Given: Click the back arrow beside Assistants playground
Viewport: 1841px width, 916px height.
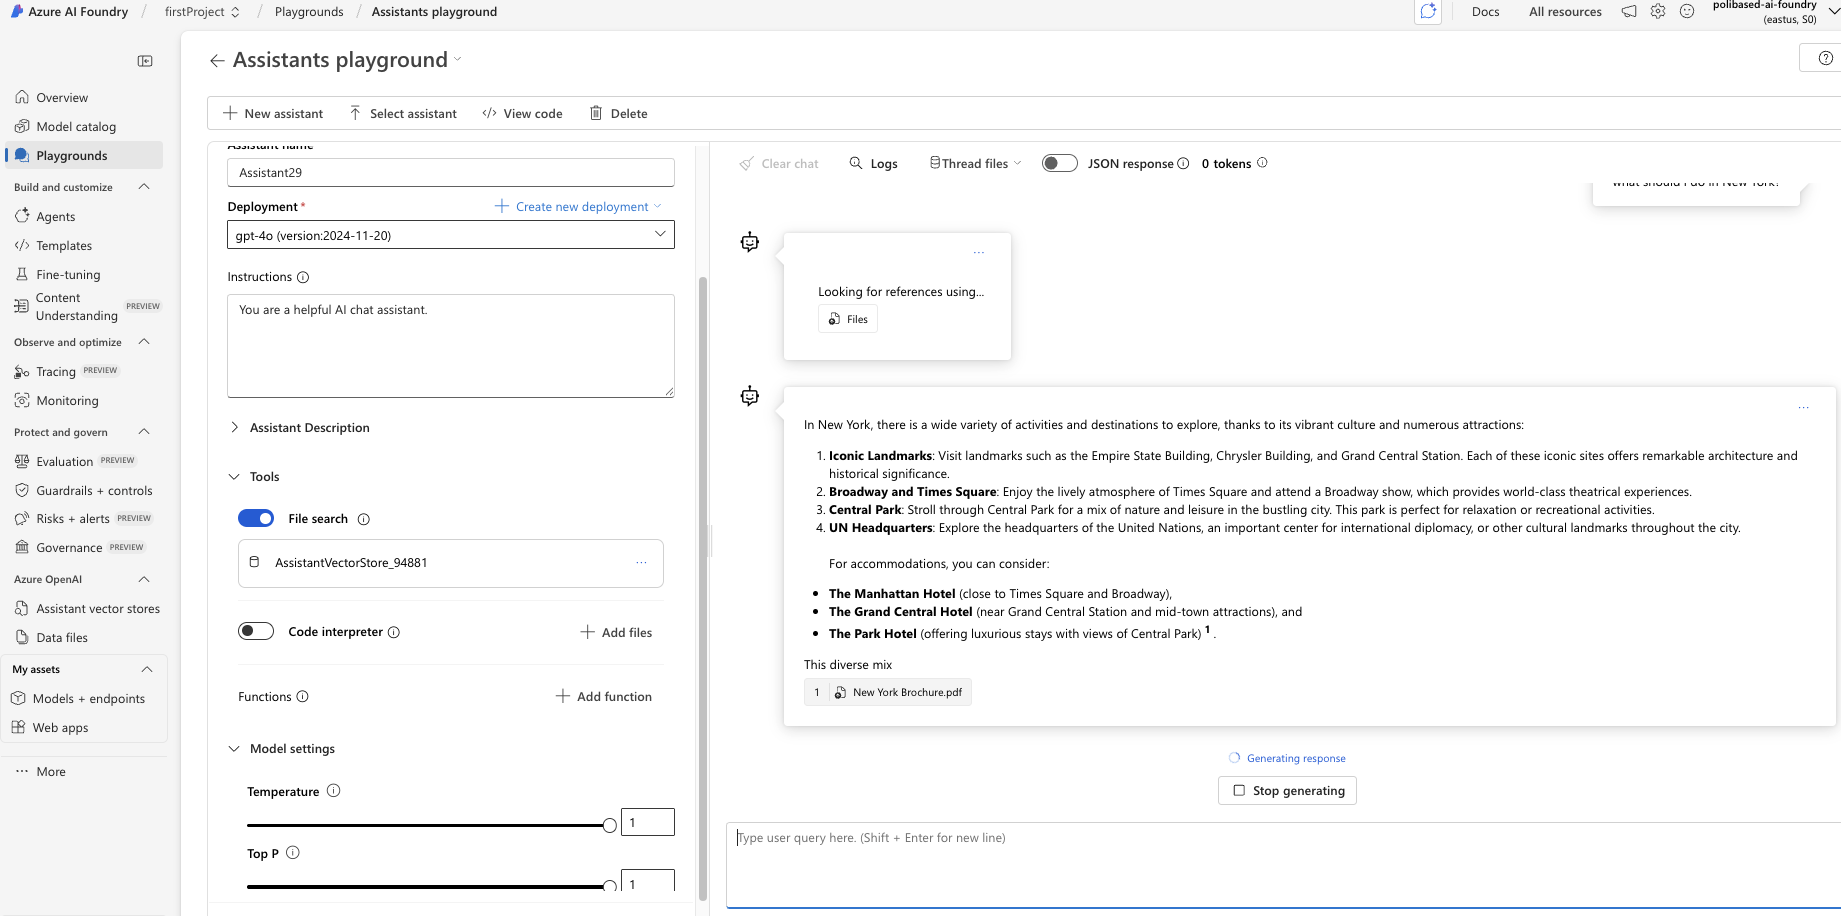Looking at the screenshot, I should pos(217,61).
